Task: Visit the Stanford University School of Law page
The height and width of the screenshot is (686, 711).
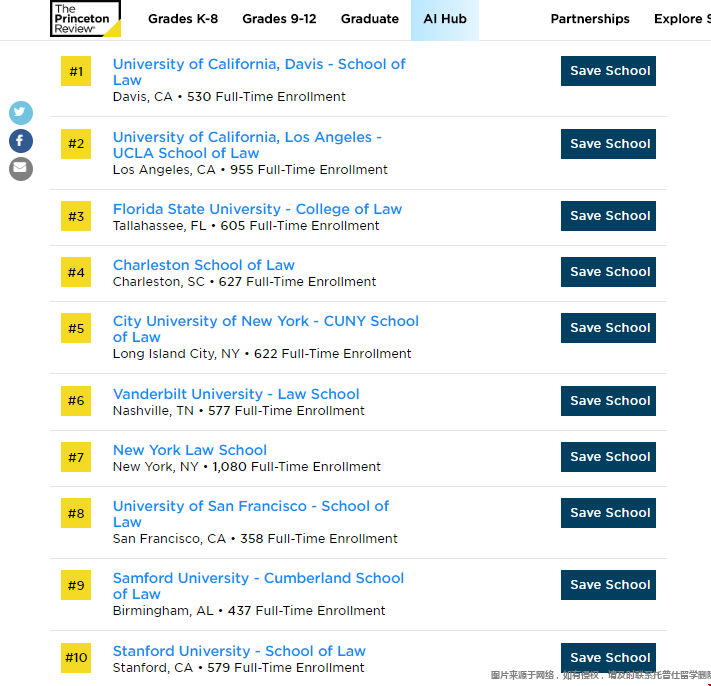Action: pos(239,651)
